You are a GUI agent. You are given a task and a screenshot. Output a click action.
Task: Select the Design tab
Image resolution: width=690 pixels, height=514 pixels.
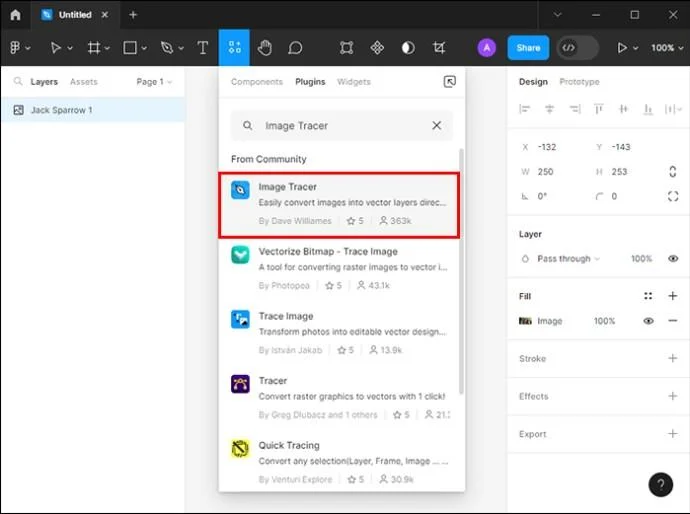point(533,81)
